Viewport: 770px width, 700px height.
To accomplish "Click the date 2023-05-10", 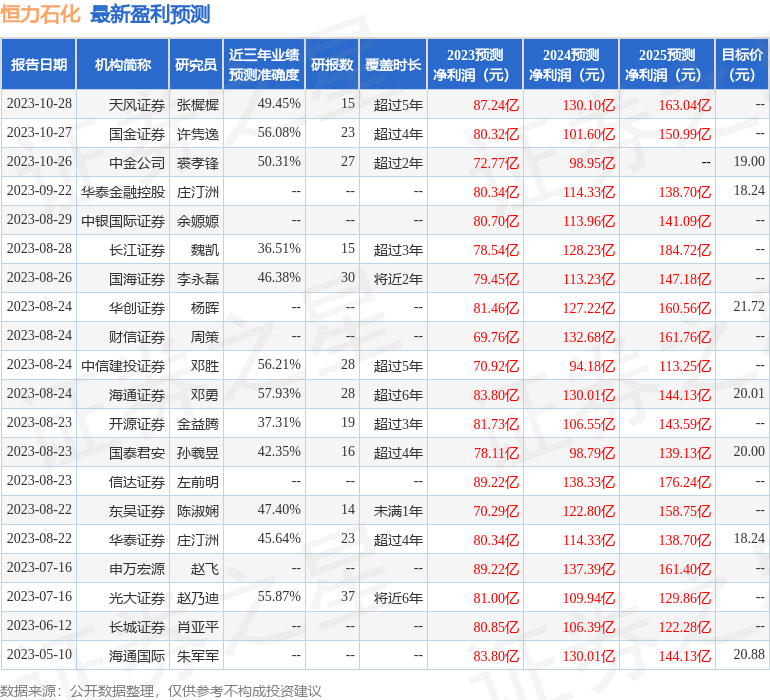I will pyautogui.click(x=39, y=654).
